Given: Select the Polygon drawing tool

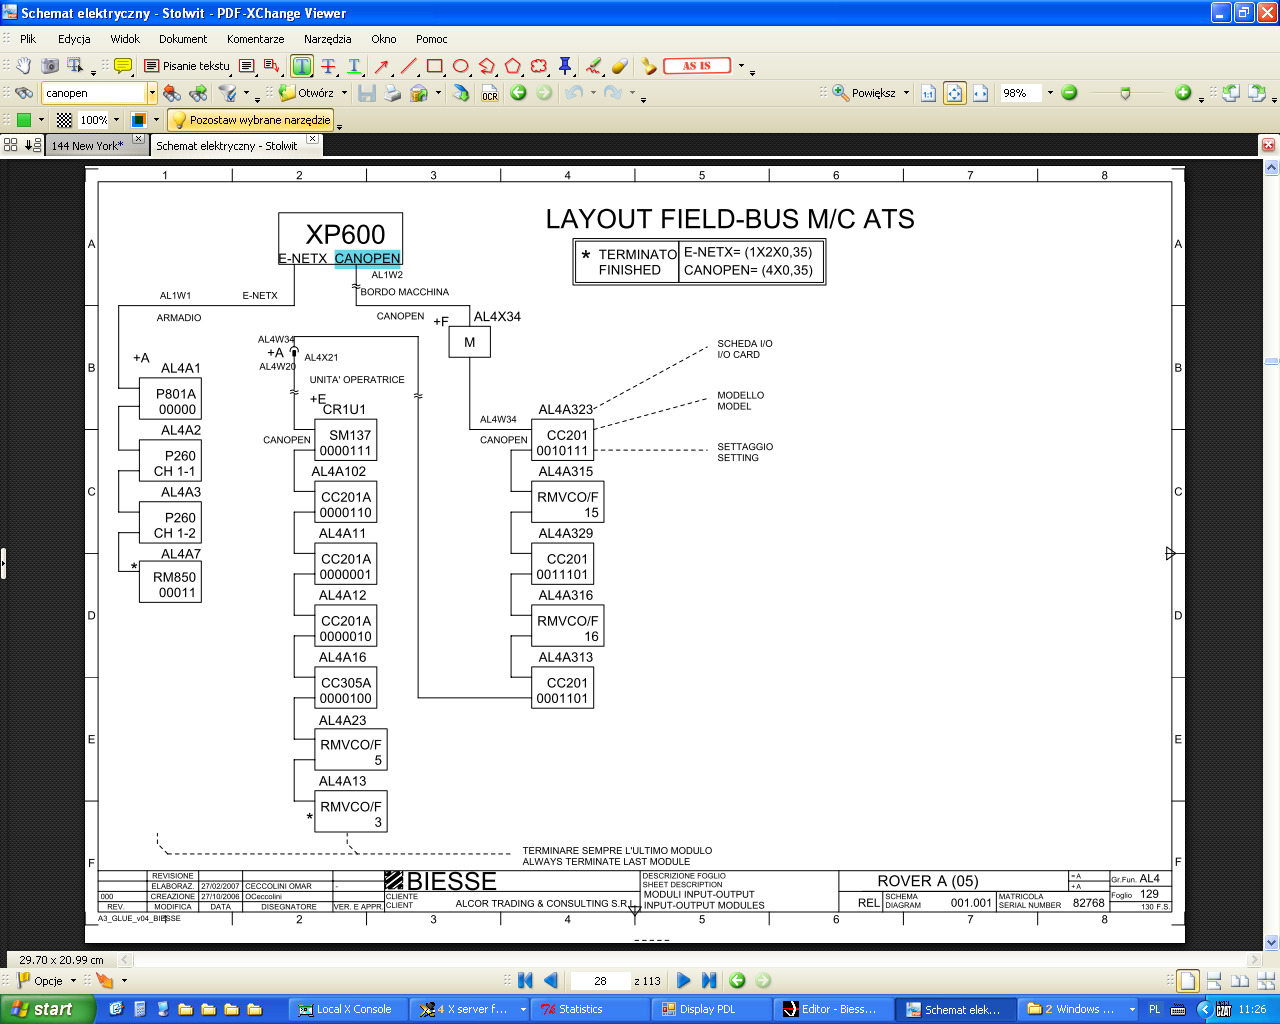Looking at the screenshot, I should [x=513, y=66].
